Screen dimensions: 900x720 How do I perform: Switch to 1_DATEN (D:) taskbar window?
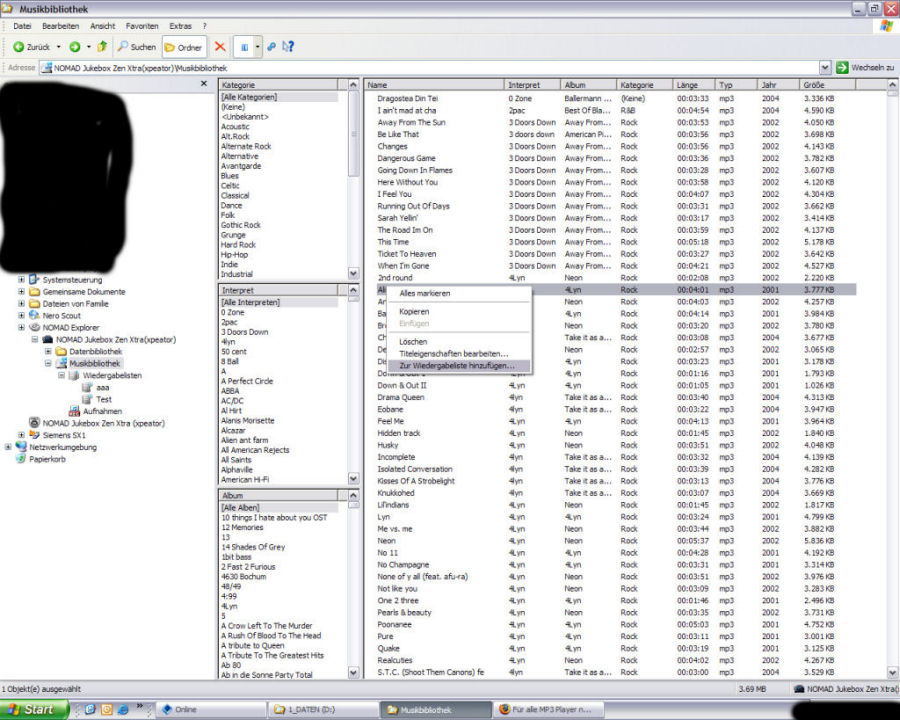tap(323, 710)
